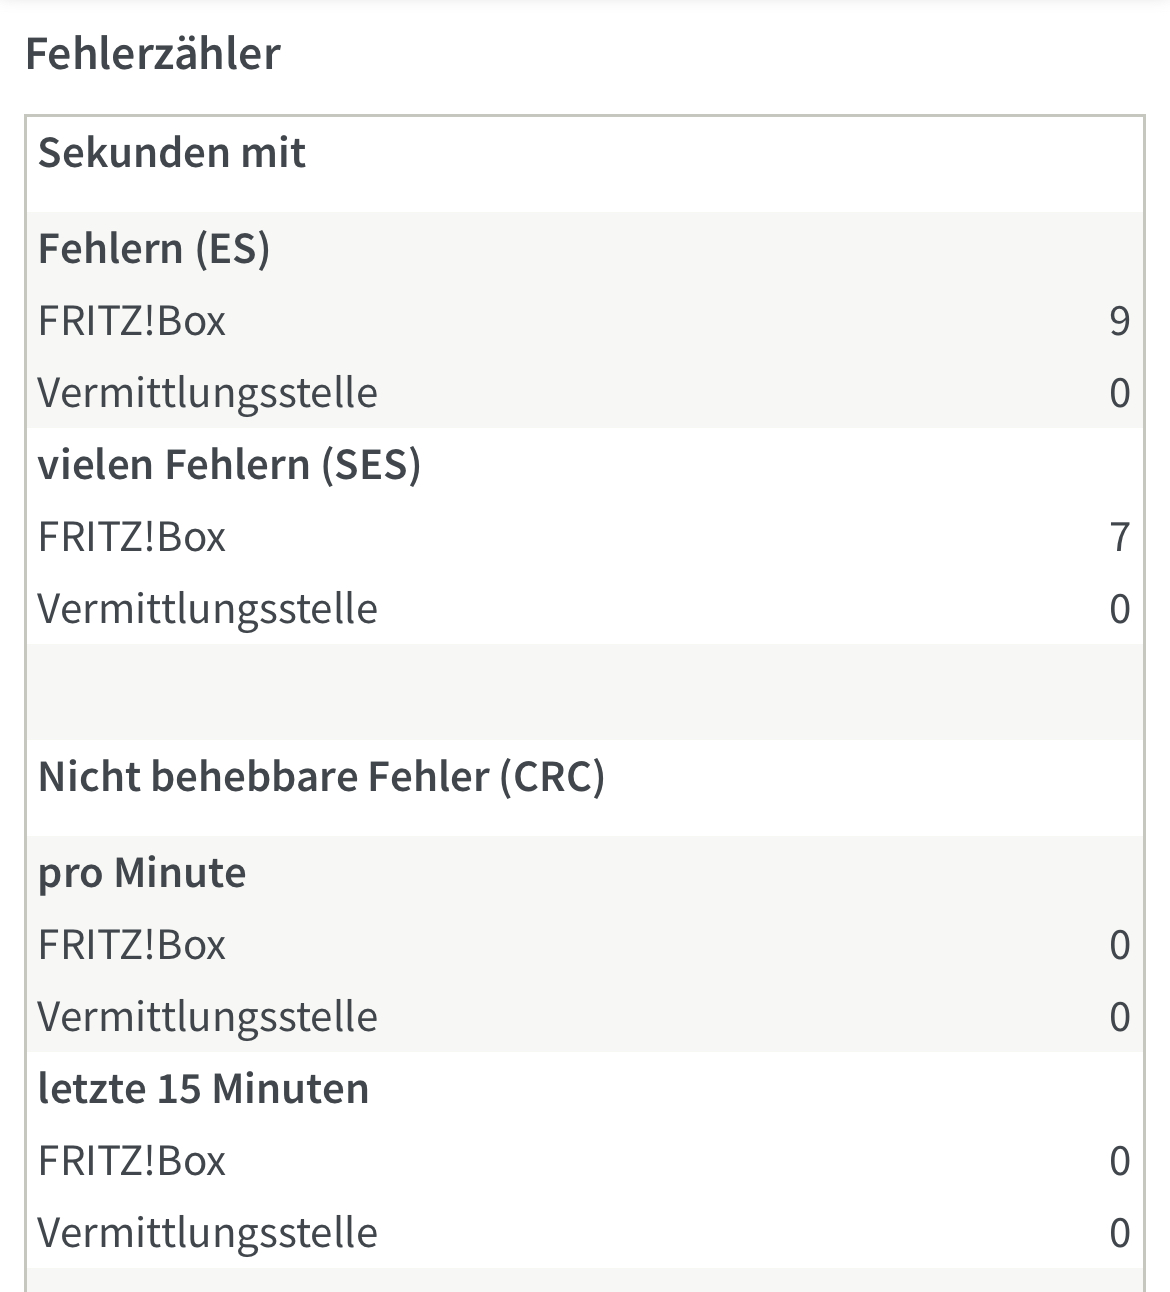Viewport: 1170px width, 1292px height.
Task: Select the 'Sekunden mit' table header
Action: [x=172, y=153]
